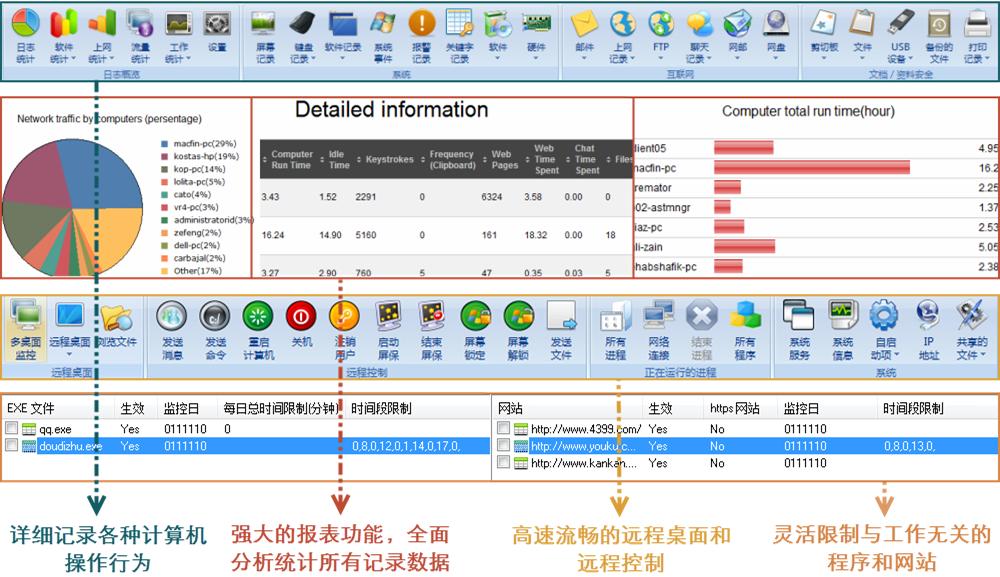Sort by Keystrokes column header

[385, 159]
